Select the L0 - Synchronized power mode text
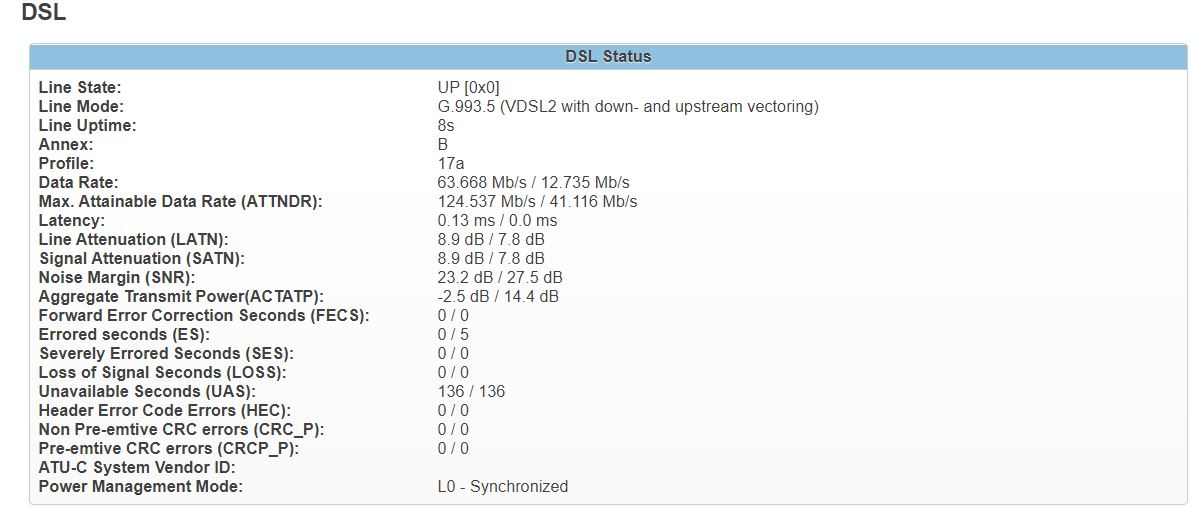This screenshot has height=526, width=1204. coord(503,486)
